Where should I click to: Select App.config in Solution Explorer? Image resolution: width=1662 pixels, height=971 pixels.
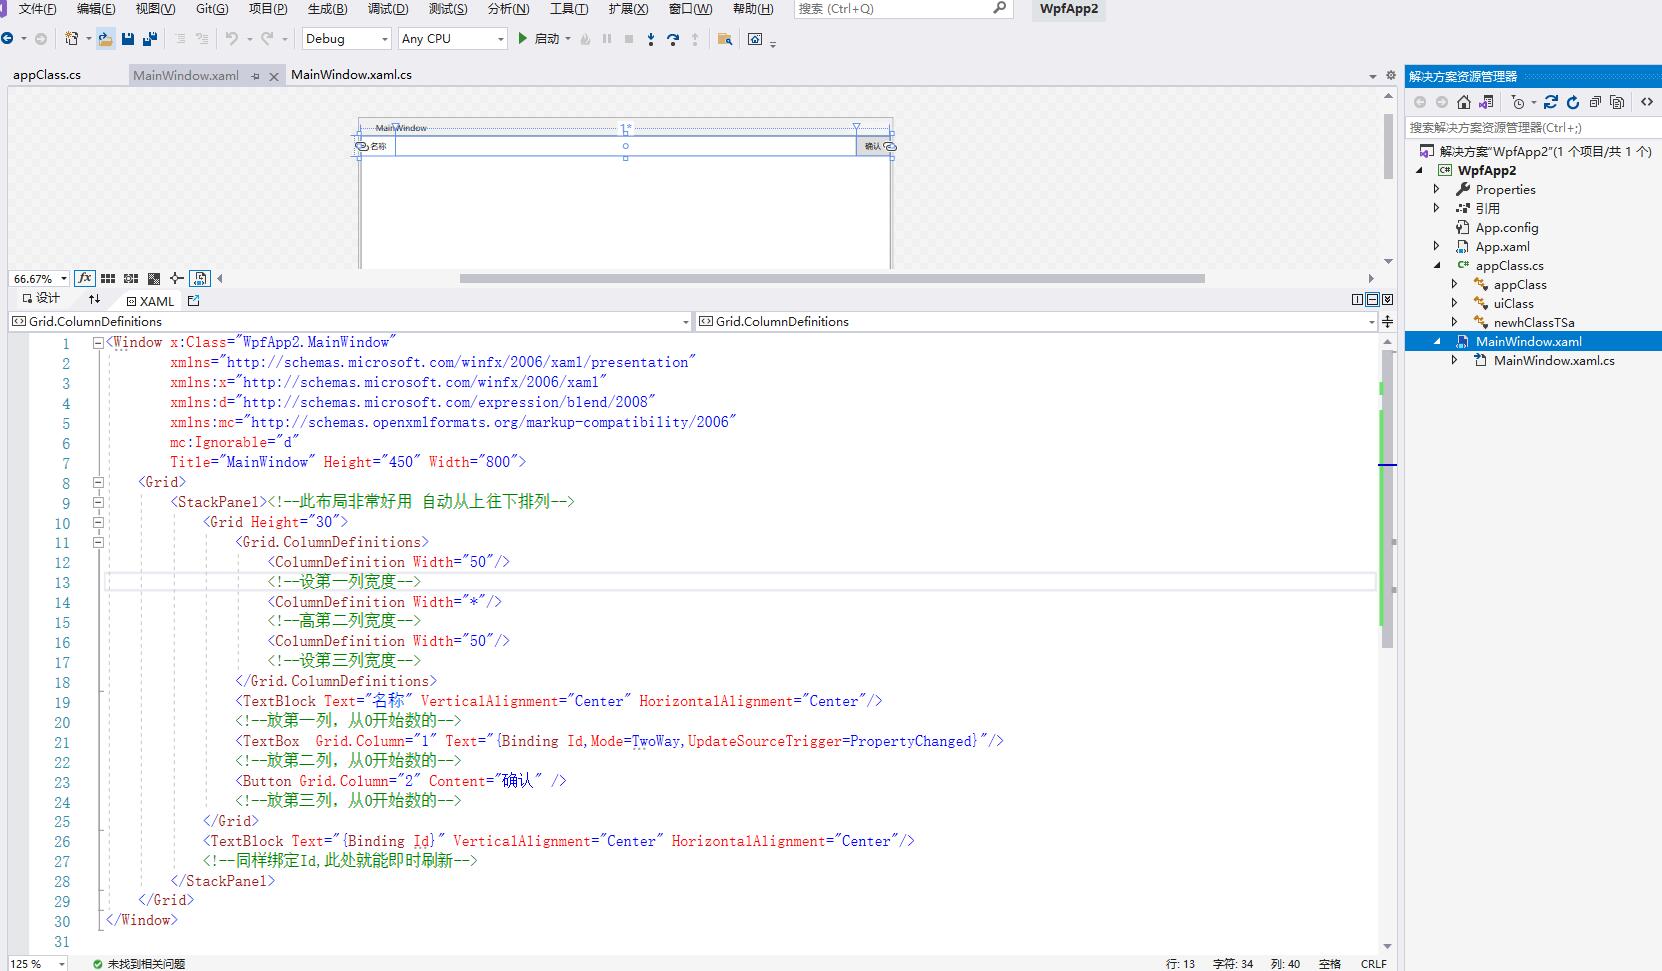1506,227
